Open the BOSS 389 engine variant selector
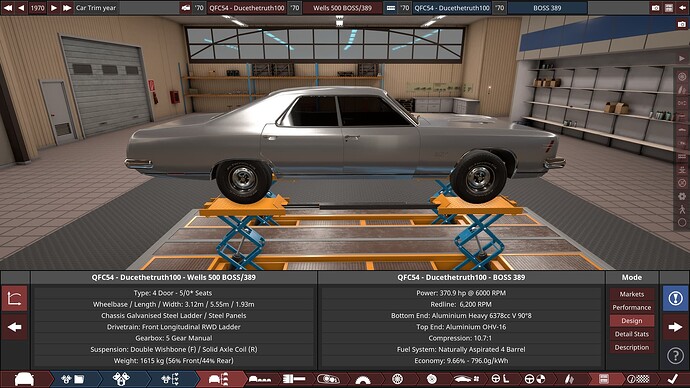 click(547, 8)
